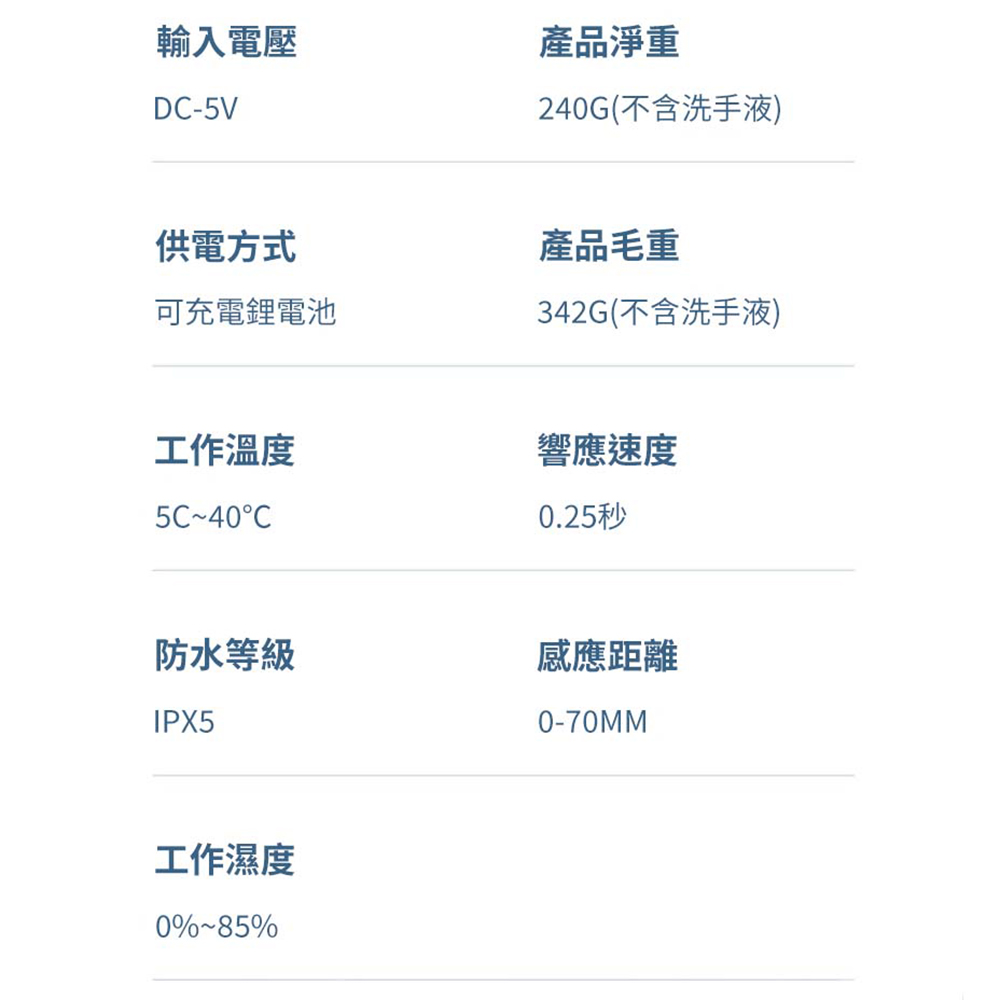1000x1000 pixels.
Task: Click the 工作溫度 heading
Action: pos(225,451)
